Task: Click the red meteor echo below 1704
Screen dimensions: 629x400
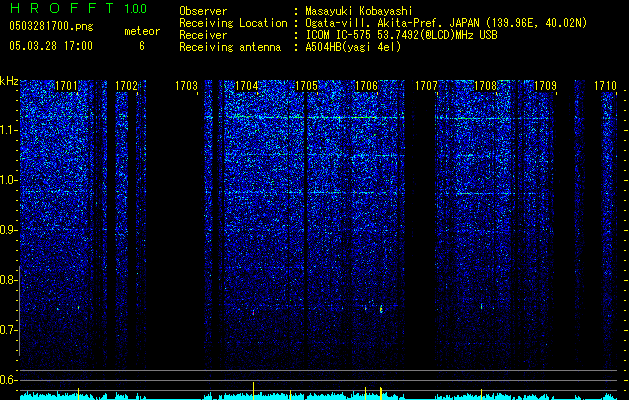Action: tap(254, 312)
